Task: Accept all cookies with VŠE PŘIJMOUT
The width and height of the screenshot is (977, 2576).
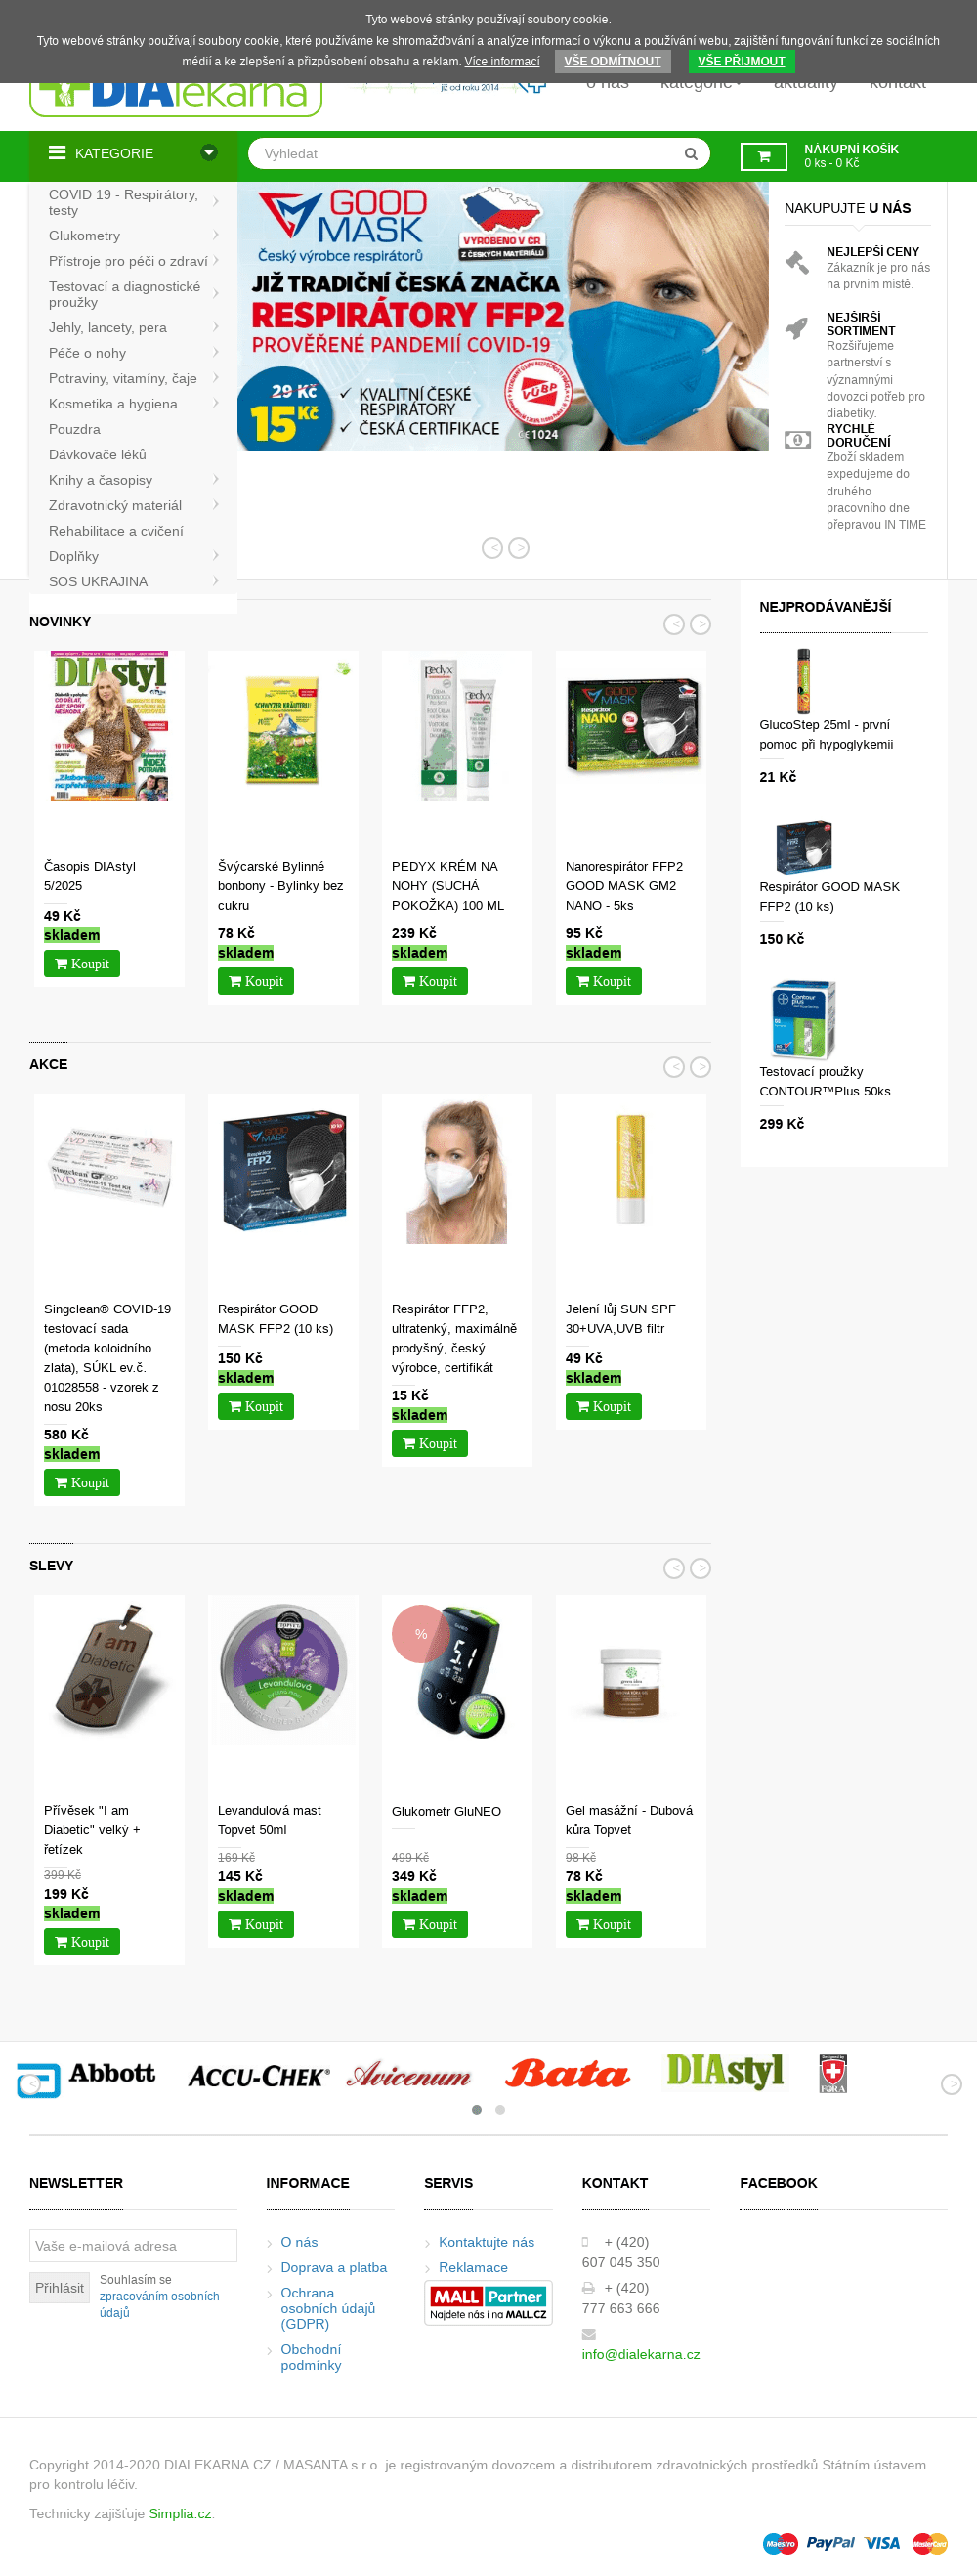Action: [x=741, y=61]
